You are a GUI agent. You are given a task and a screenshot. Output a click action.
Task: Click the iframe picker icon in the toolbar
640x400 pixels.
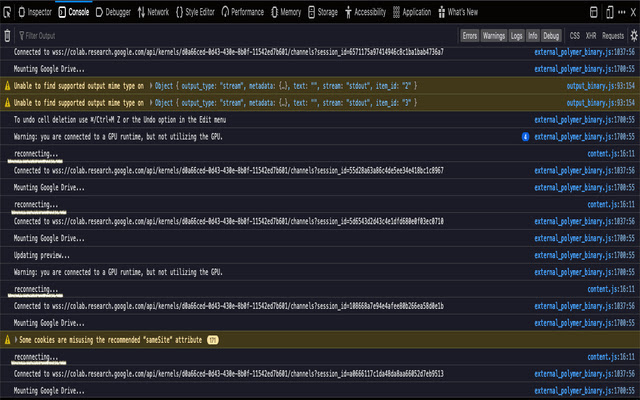(593, 12)
